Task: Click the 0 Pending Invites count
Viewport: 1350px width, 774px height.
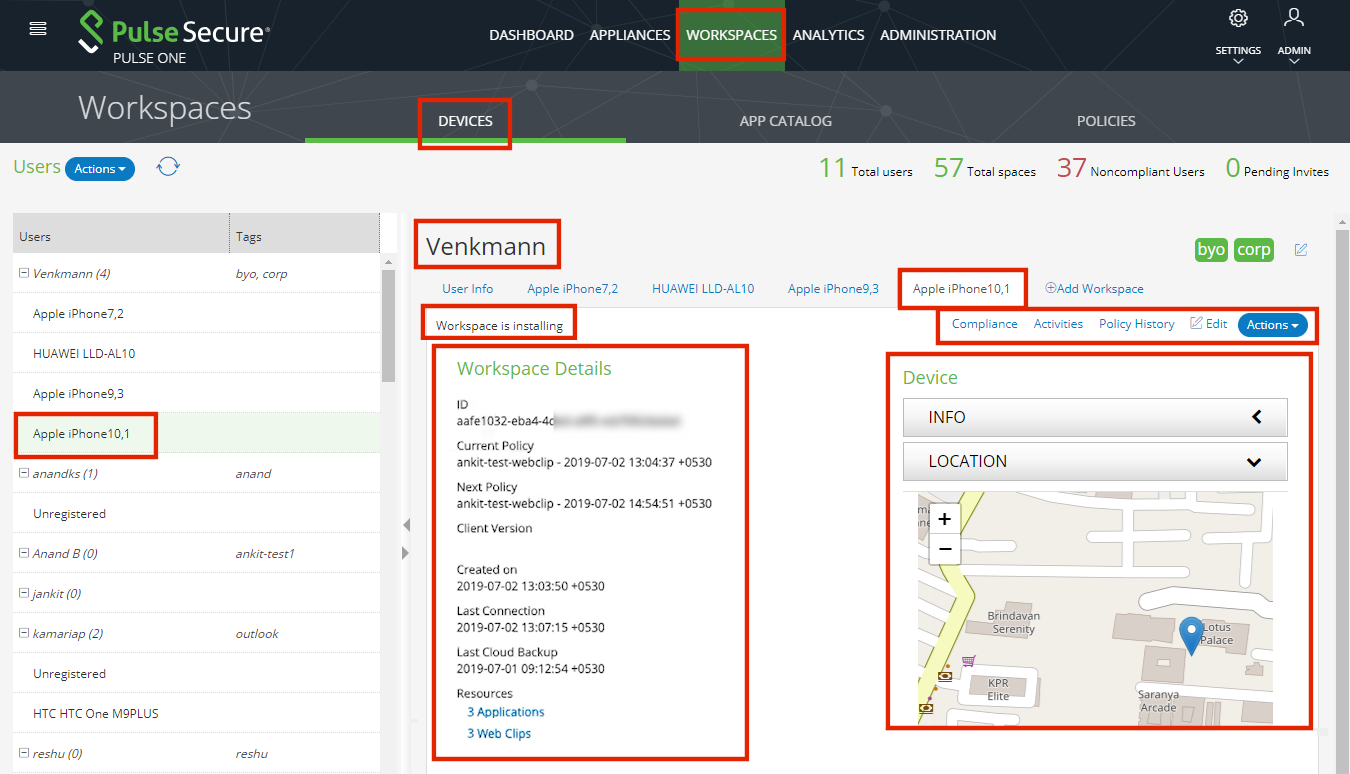Action: point(1277,168)
